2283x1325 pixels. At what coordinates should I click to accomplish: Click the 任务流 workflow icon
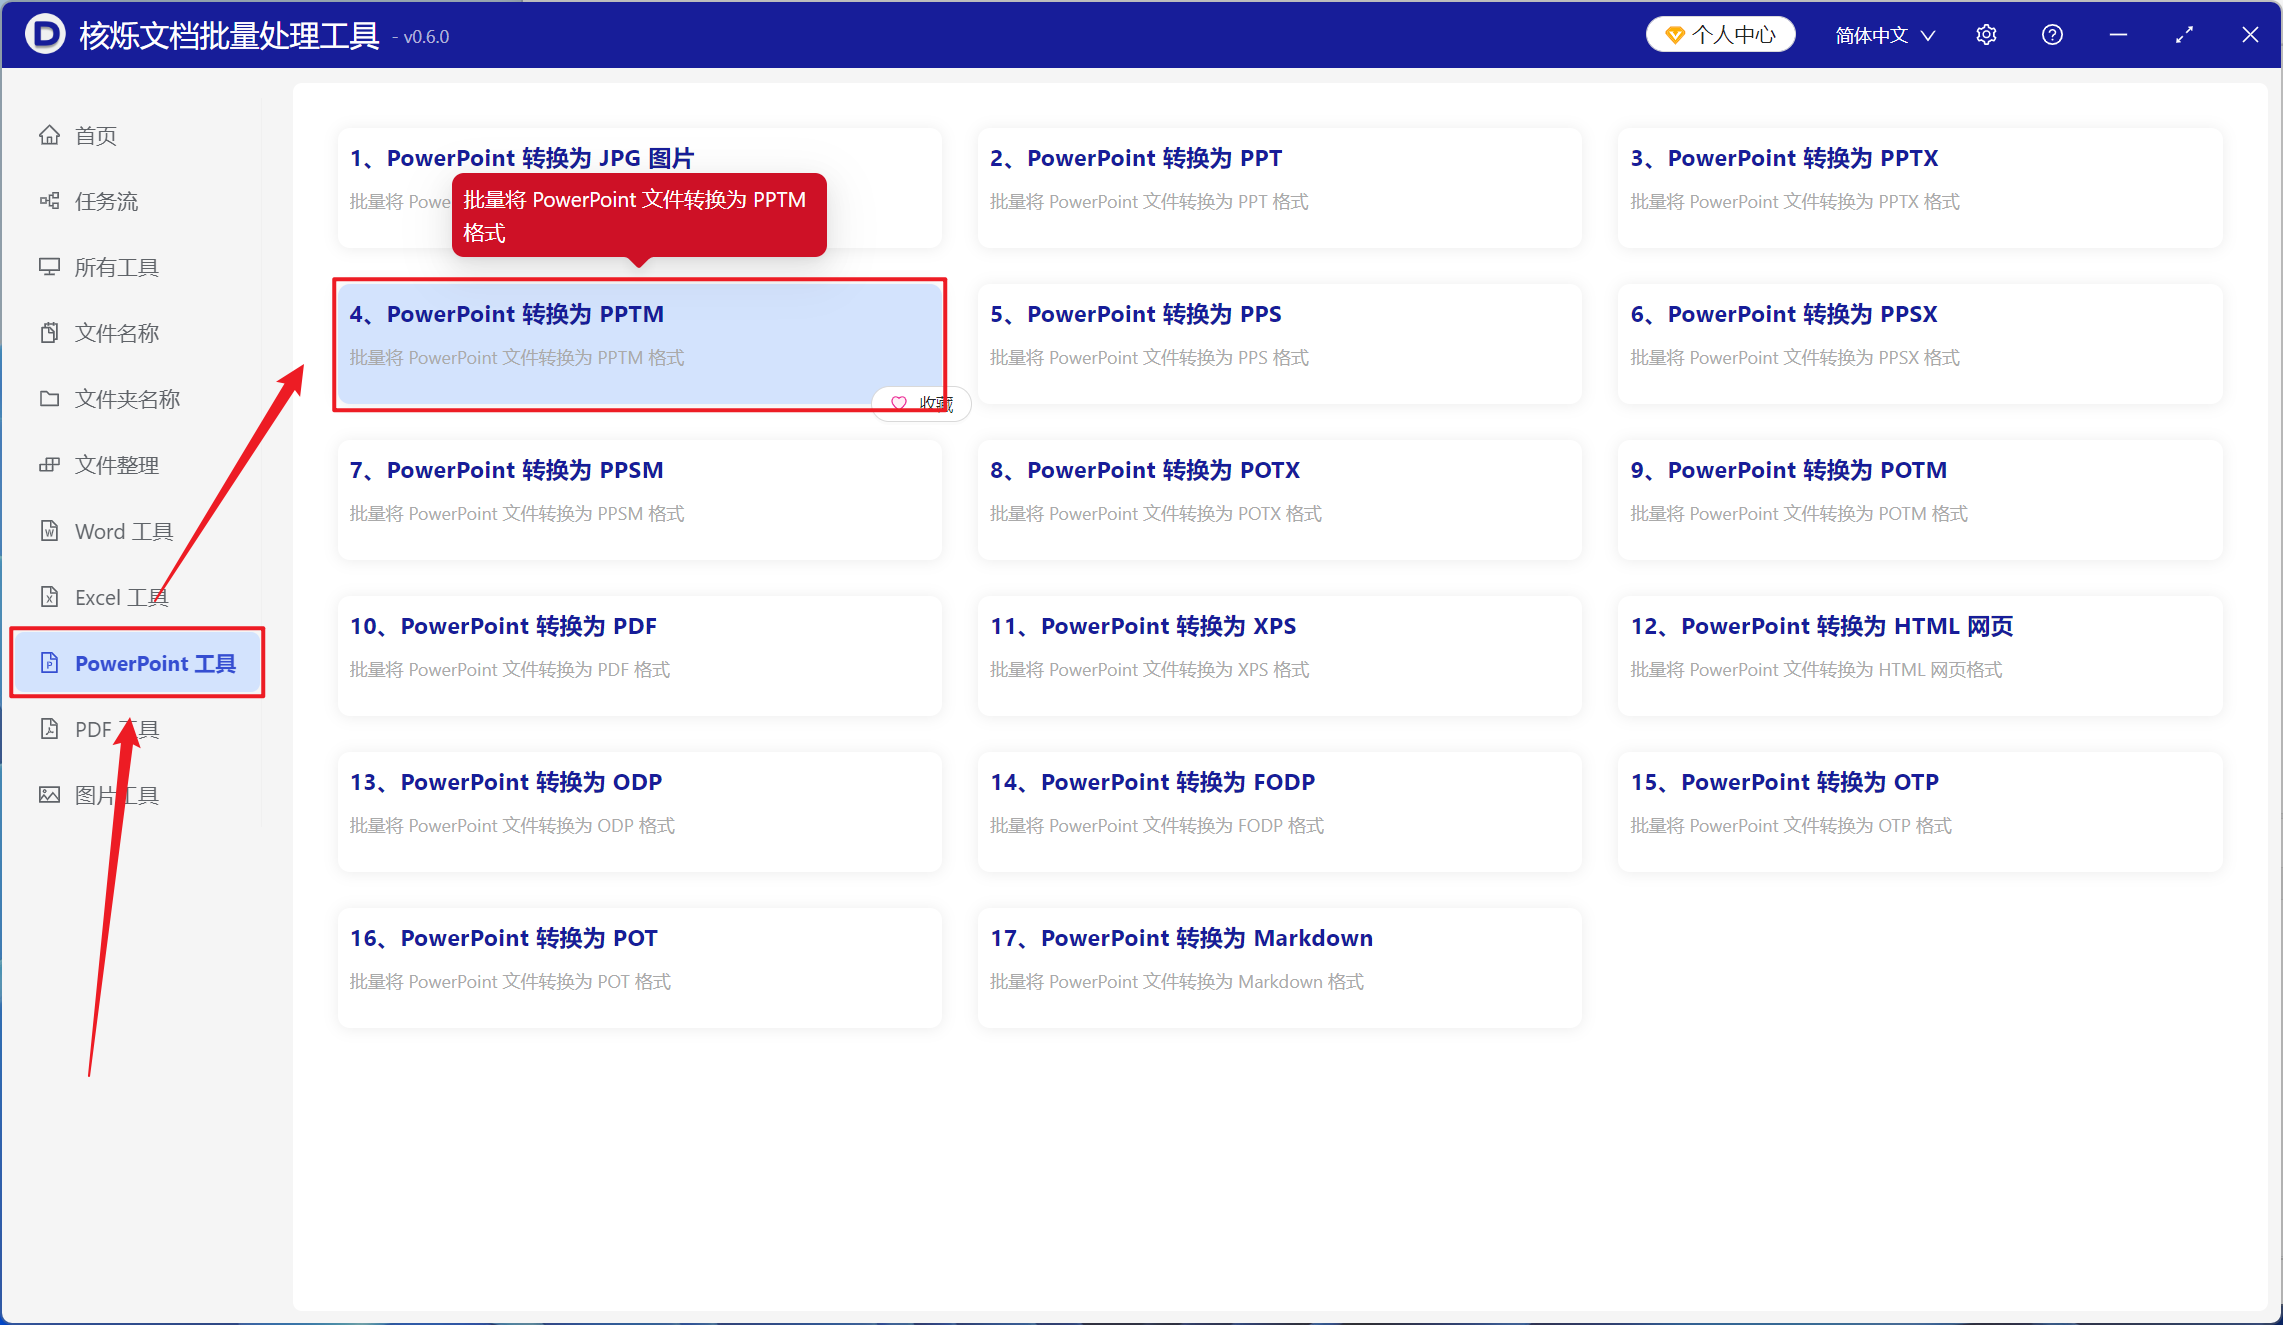(49, 201)
